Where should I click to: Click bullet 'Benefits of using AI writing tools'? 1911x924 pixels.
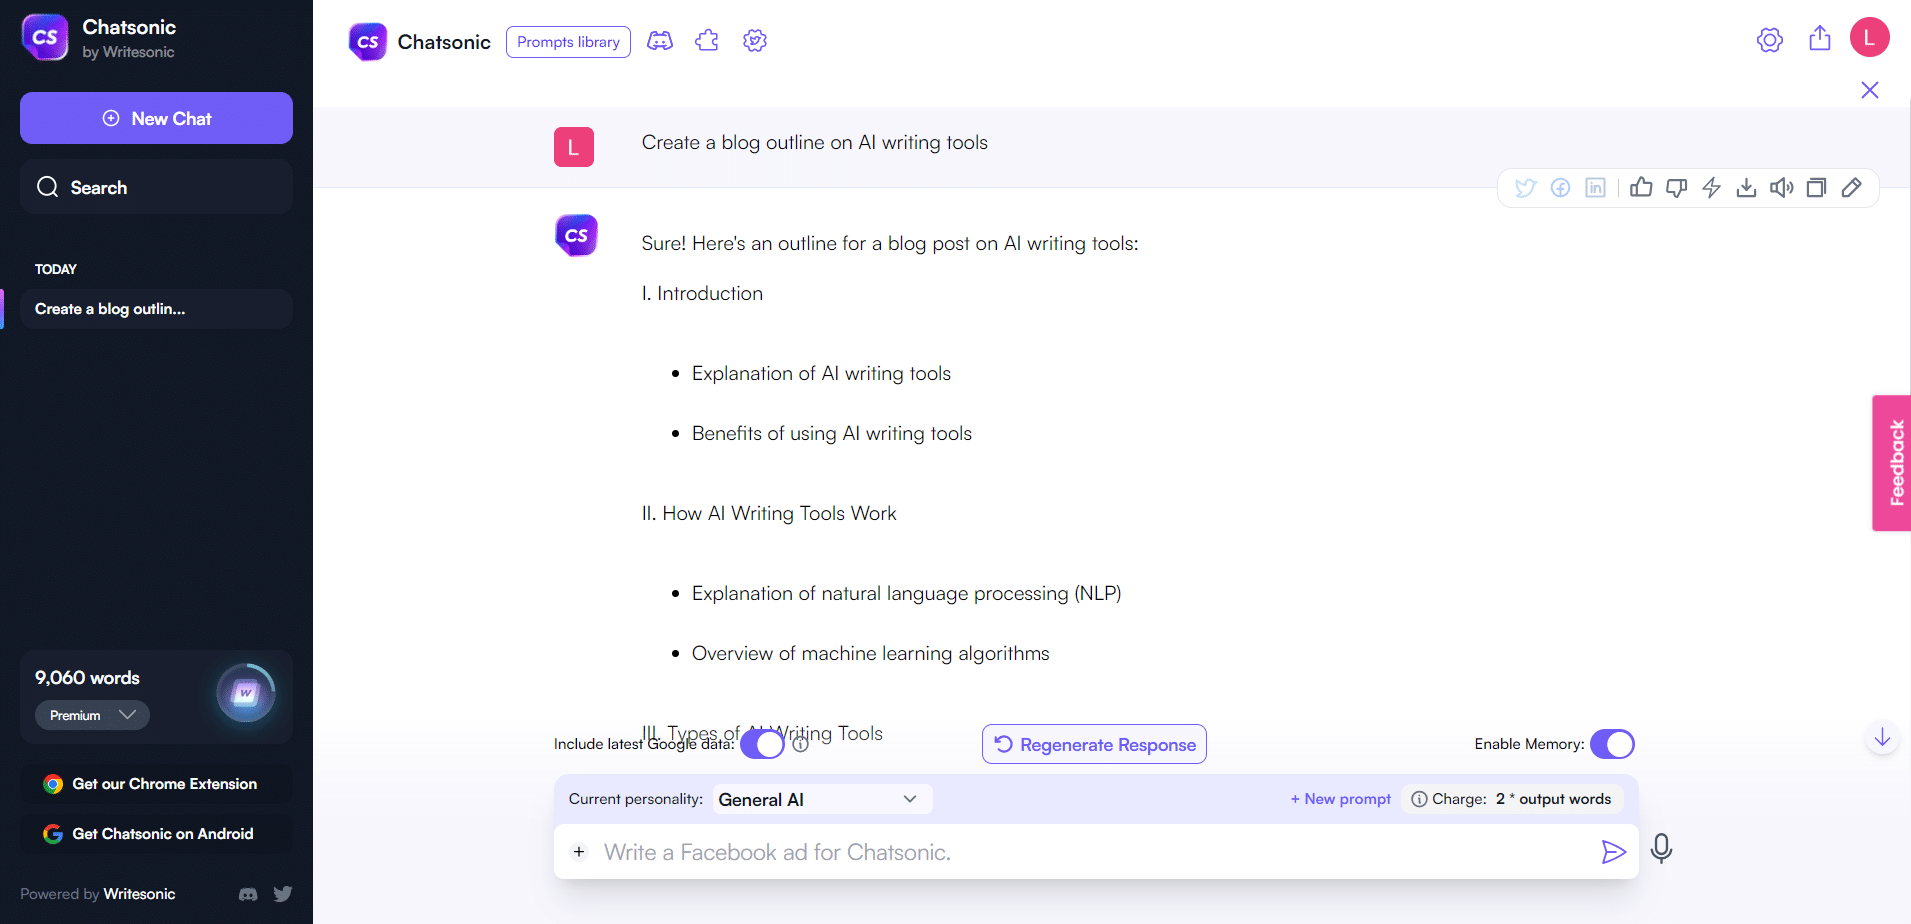tap(831, 433)
